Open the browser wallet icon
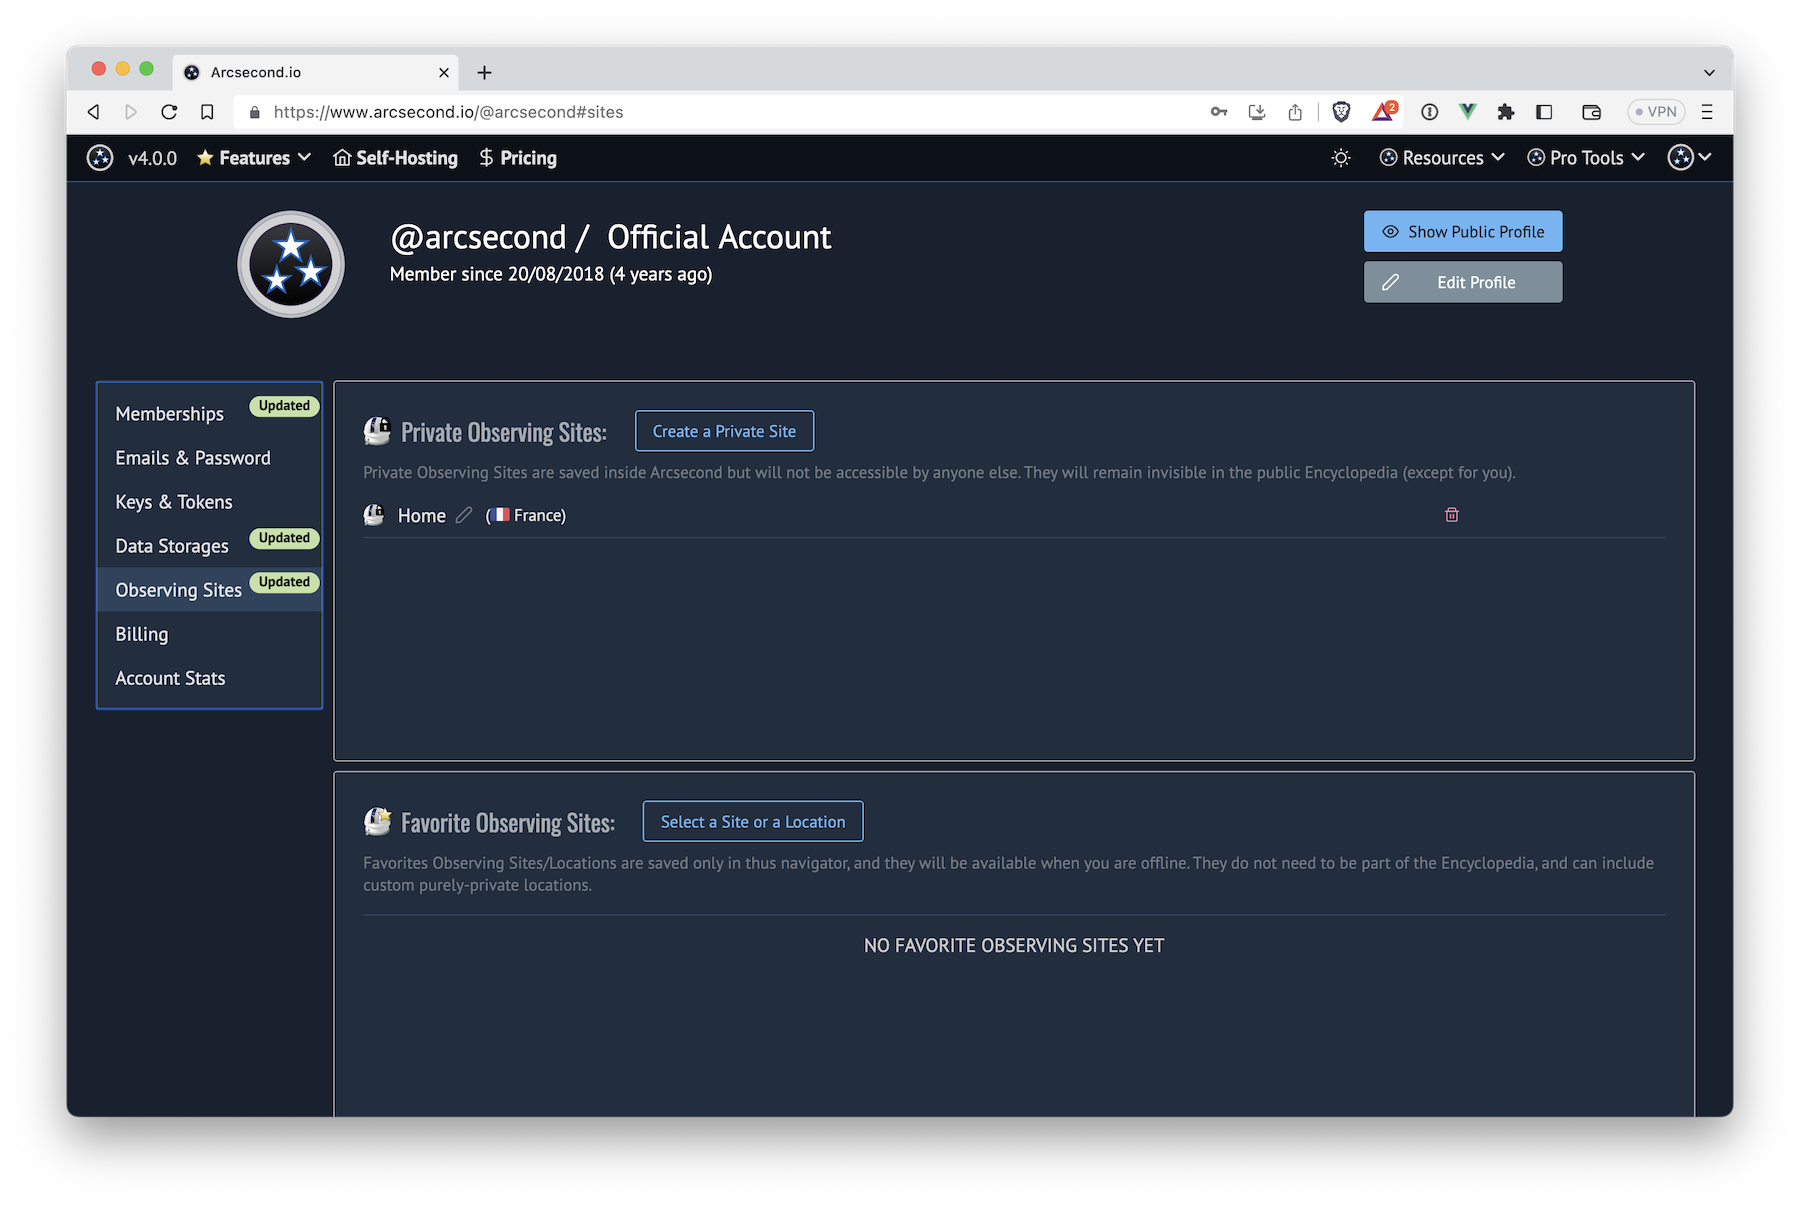The image size is (1800, 1205). click(x=1590, y=111)
